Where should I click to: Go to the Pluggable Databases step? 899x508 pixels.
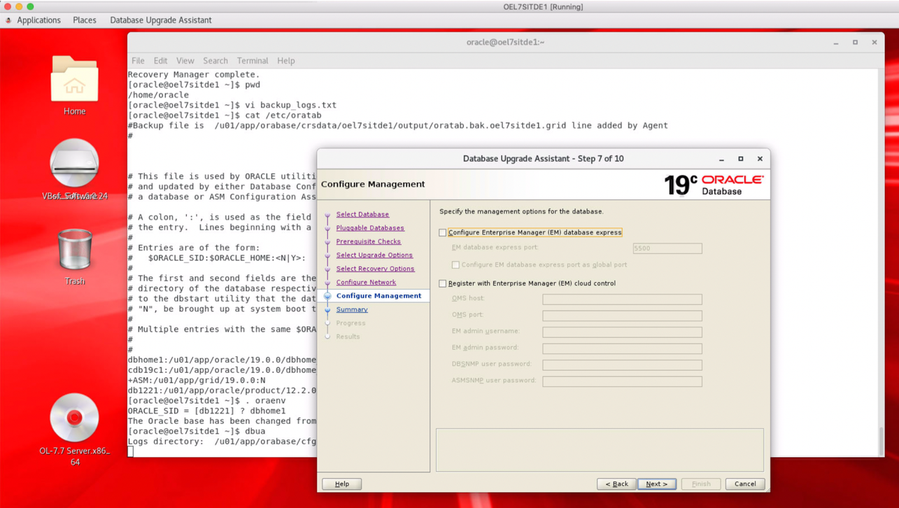coord(370,228)
